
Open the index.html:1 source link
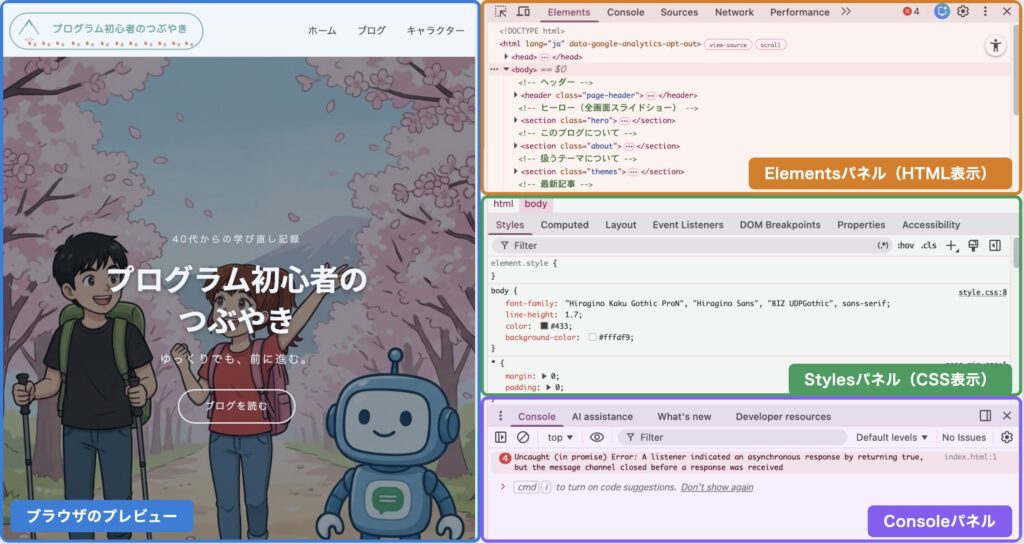[970, 457]
